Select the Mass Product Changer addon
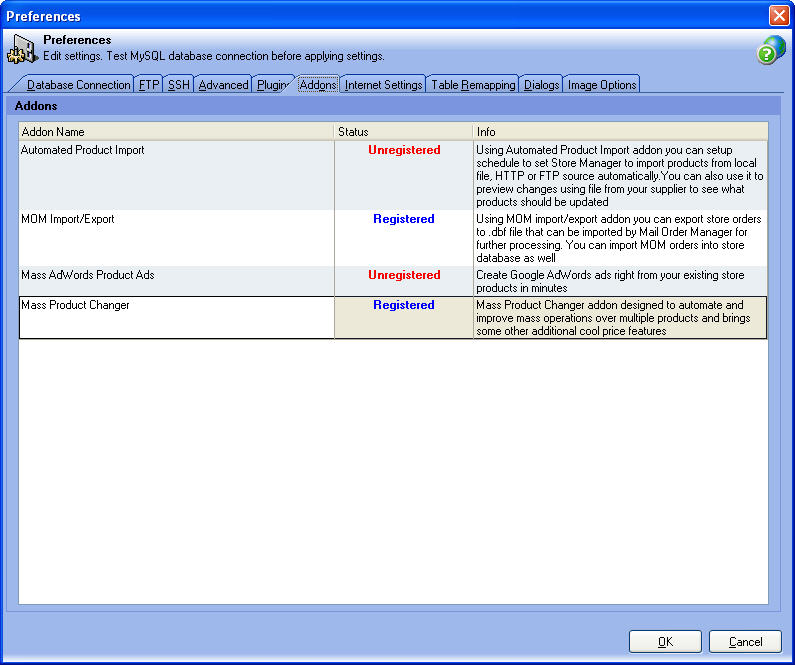 [393, 318]
